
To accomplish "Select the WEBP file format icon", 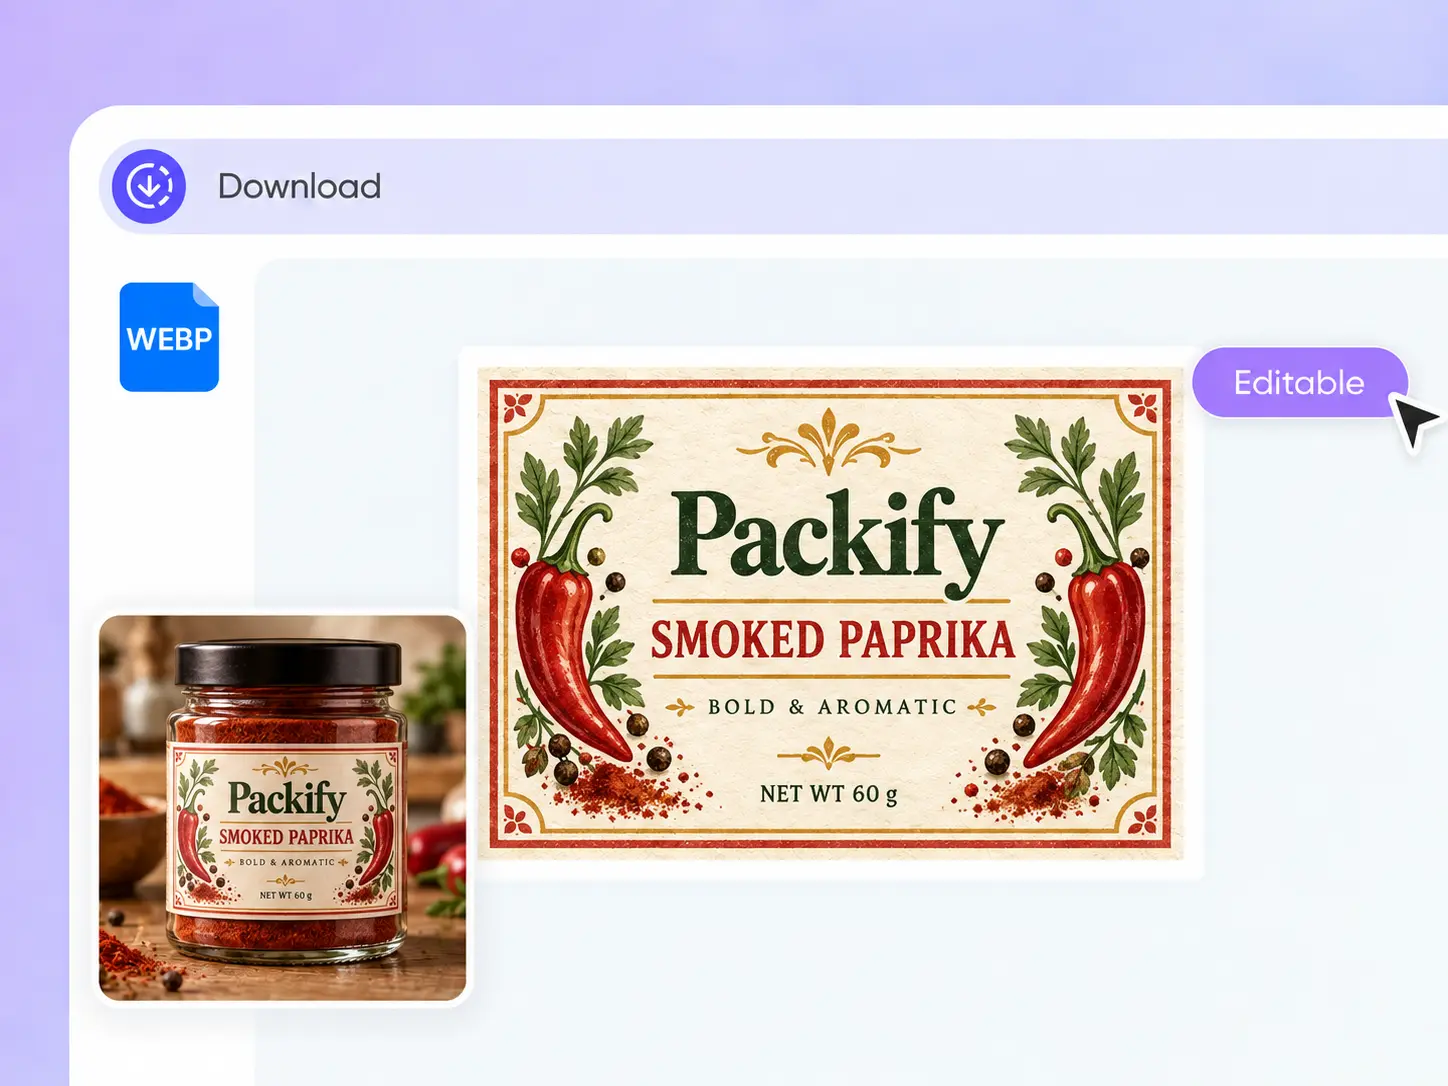I will [169, 337].
